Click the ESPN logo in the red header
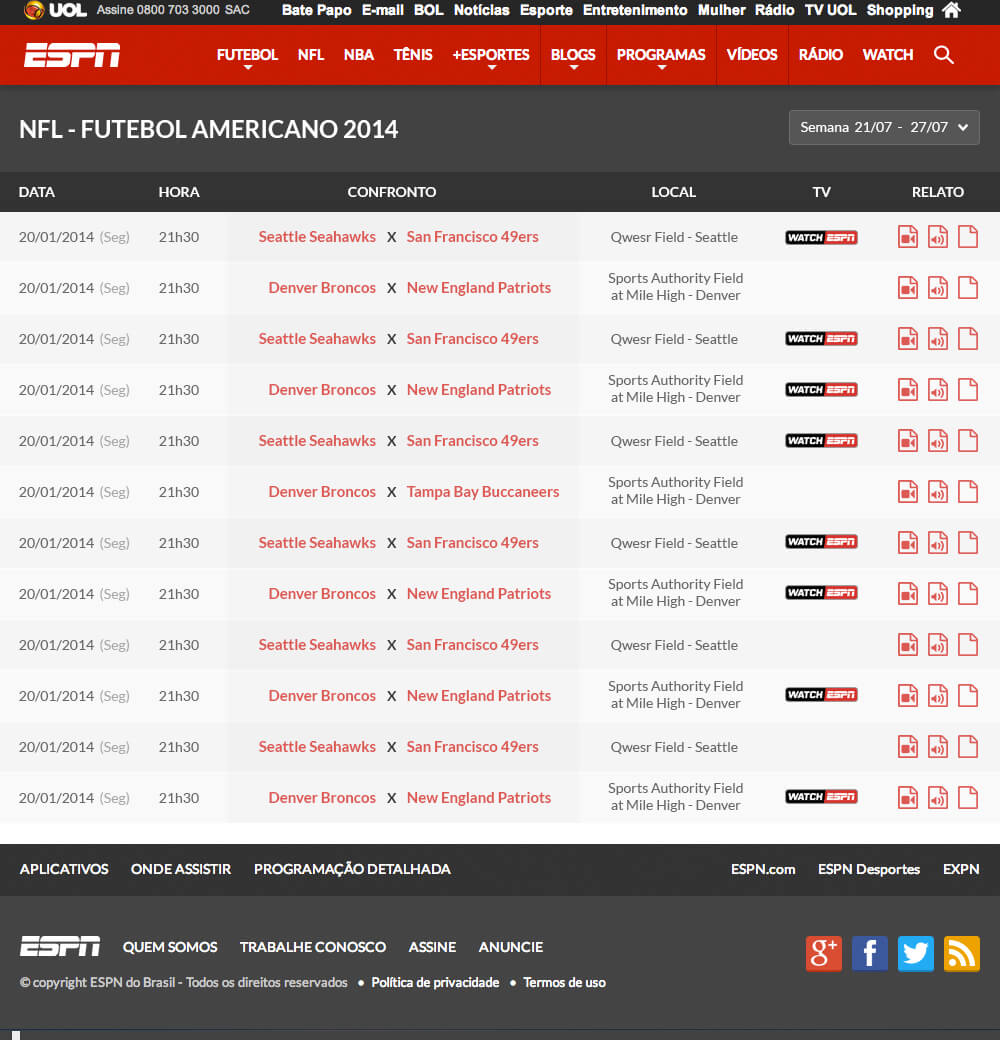Viewport: 1000px width, 1040px height. (72, 55)
